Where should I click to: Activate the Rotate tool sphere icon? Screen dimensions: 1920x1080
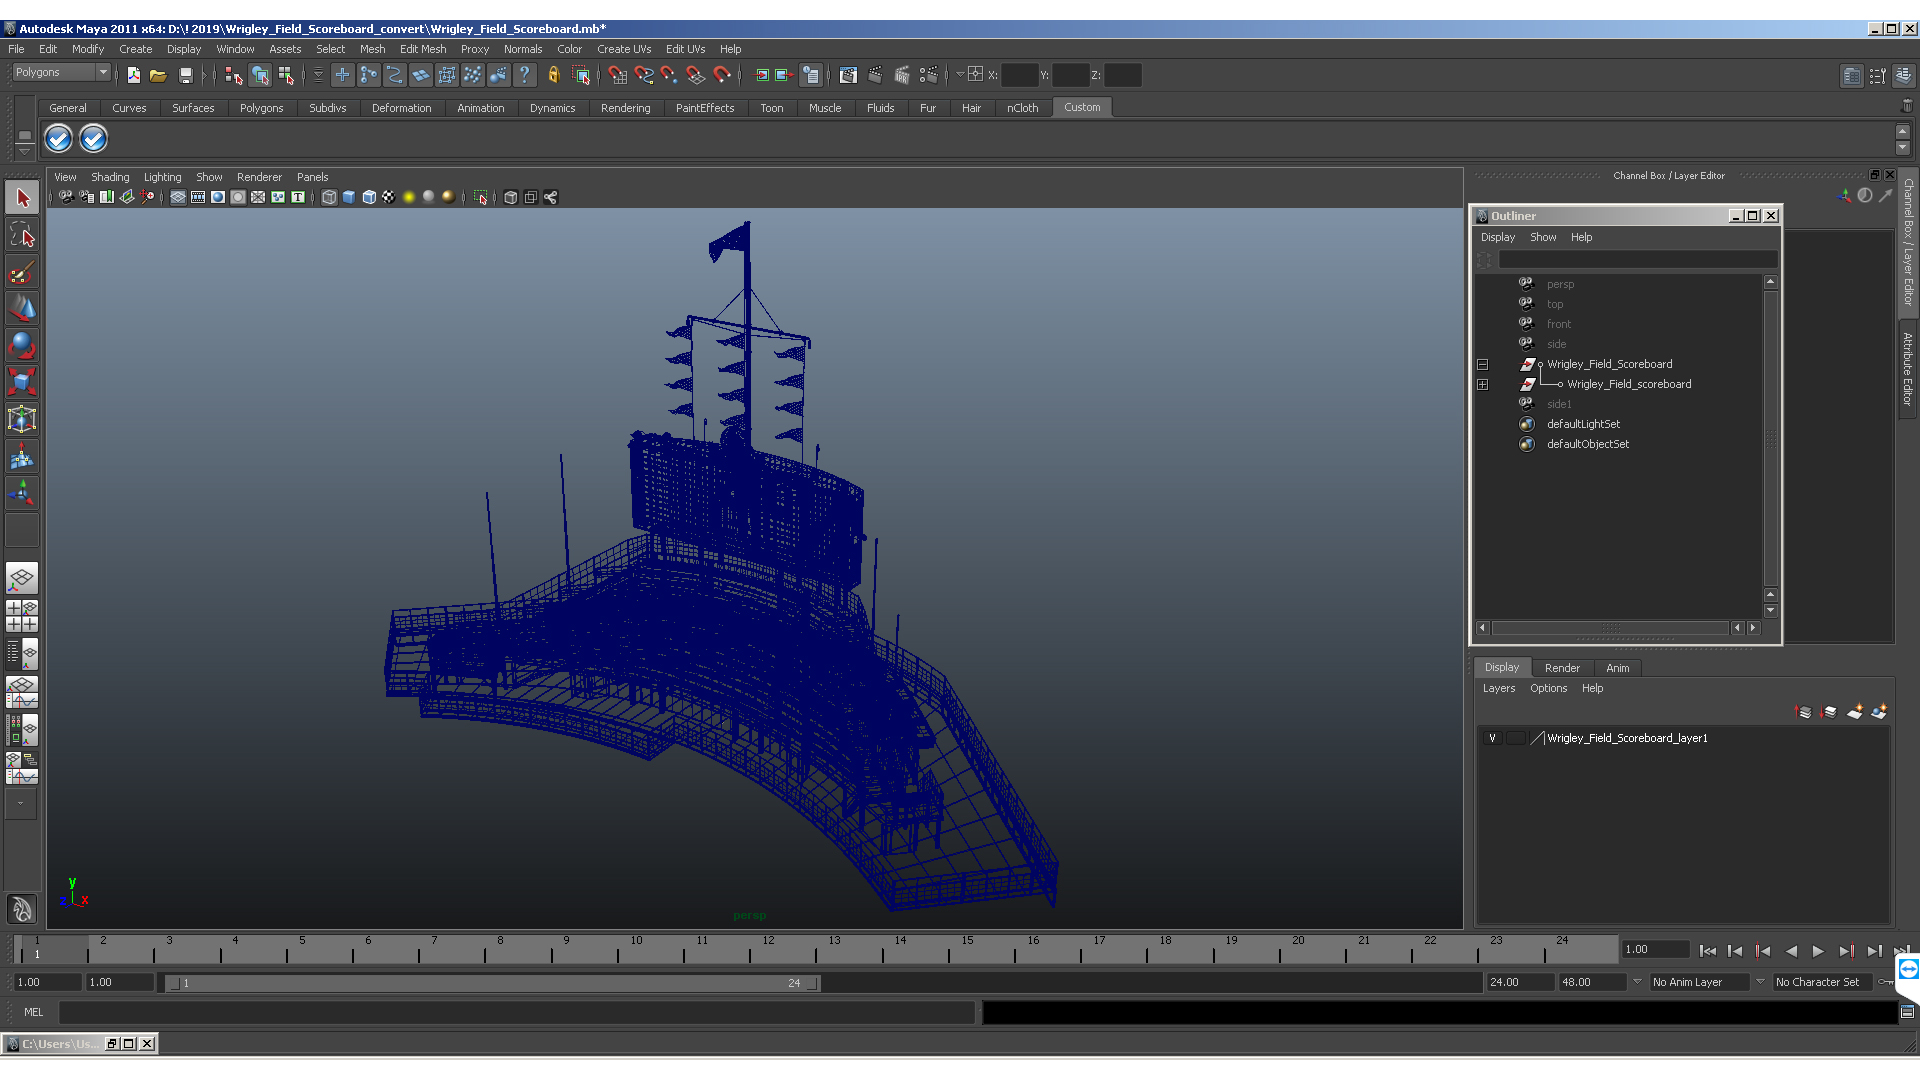(x=22, y=346)
